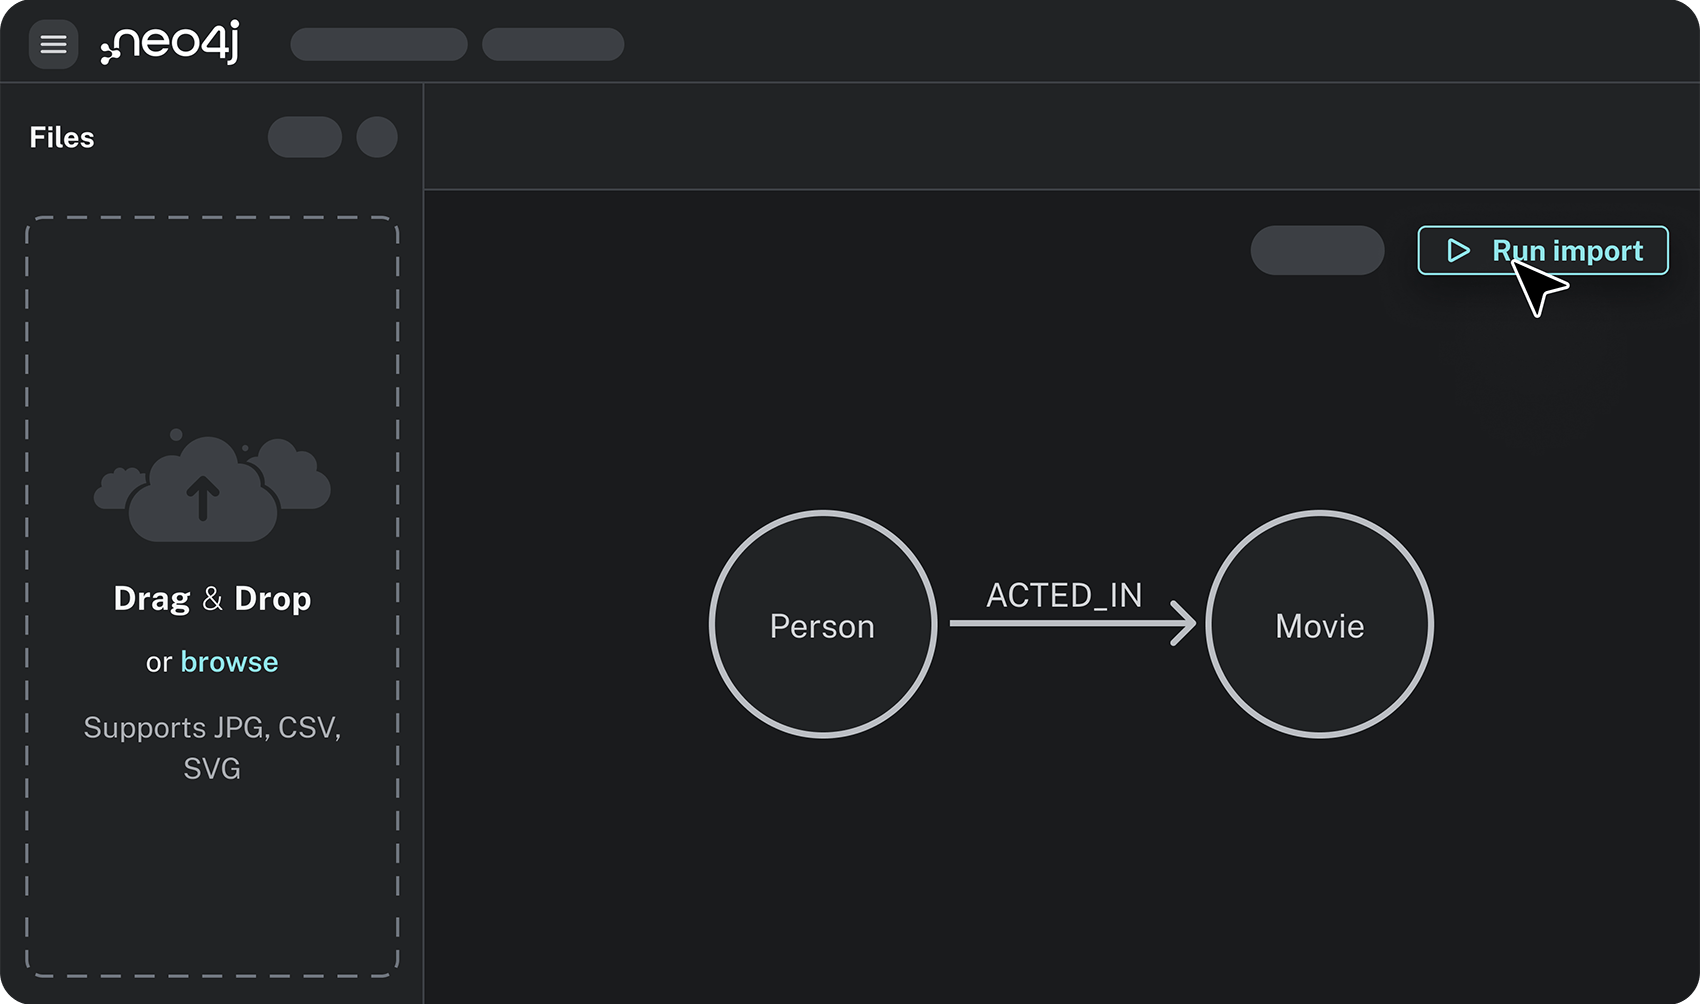Image resolution: width=1700 pixels, height=1004 pixels.
Task: Select the Person node
Action: [x=822, y=625]
